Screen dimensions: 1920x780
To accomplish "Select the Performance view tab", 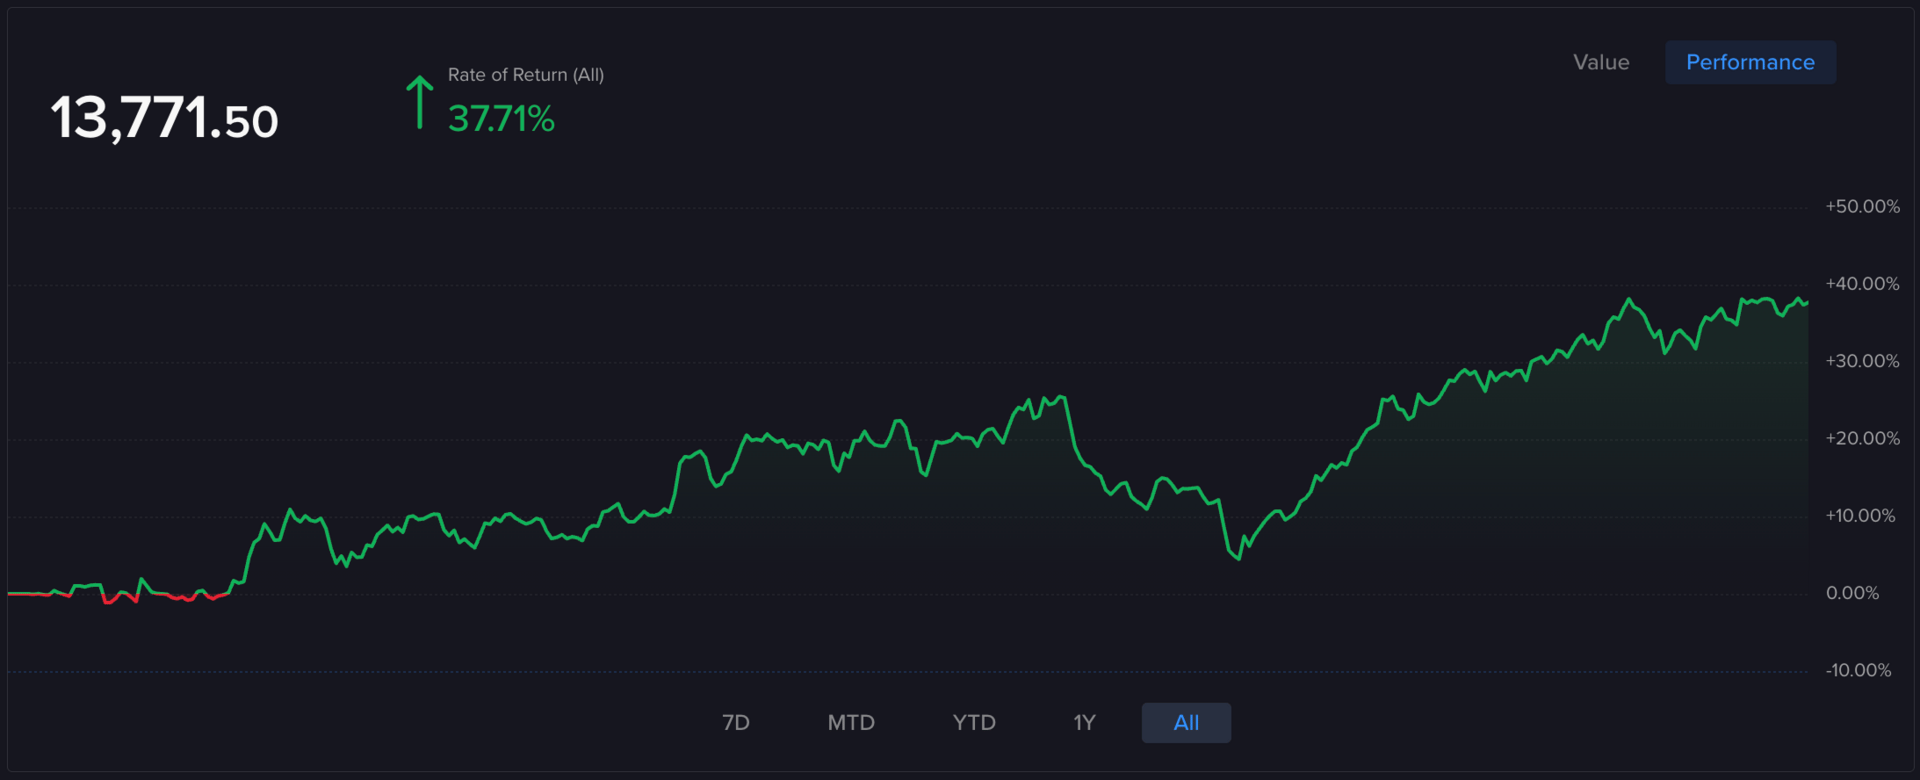I will pos(1750,62).
